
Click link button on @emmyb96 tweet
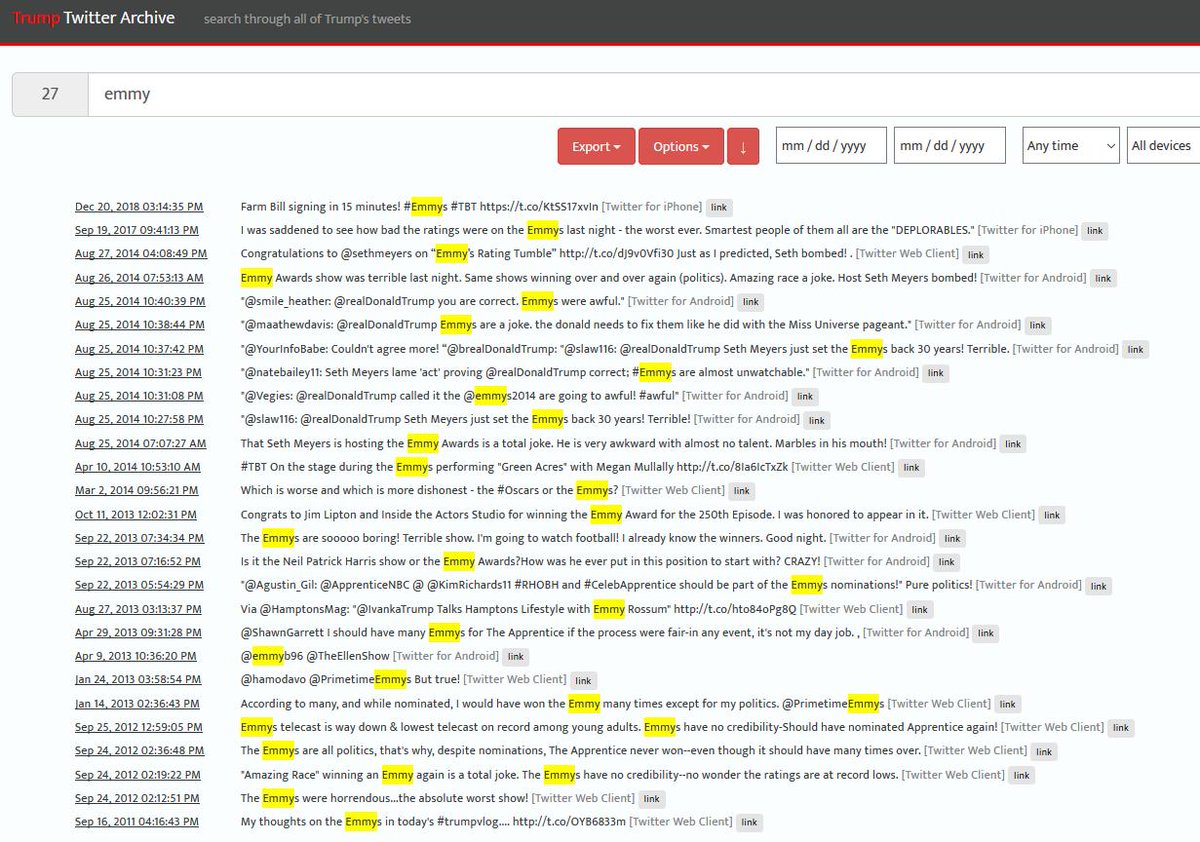(515, 657)
